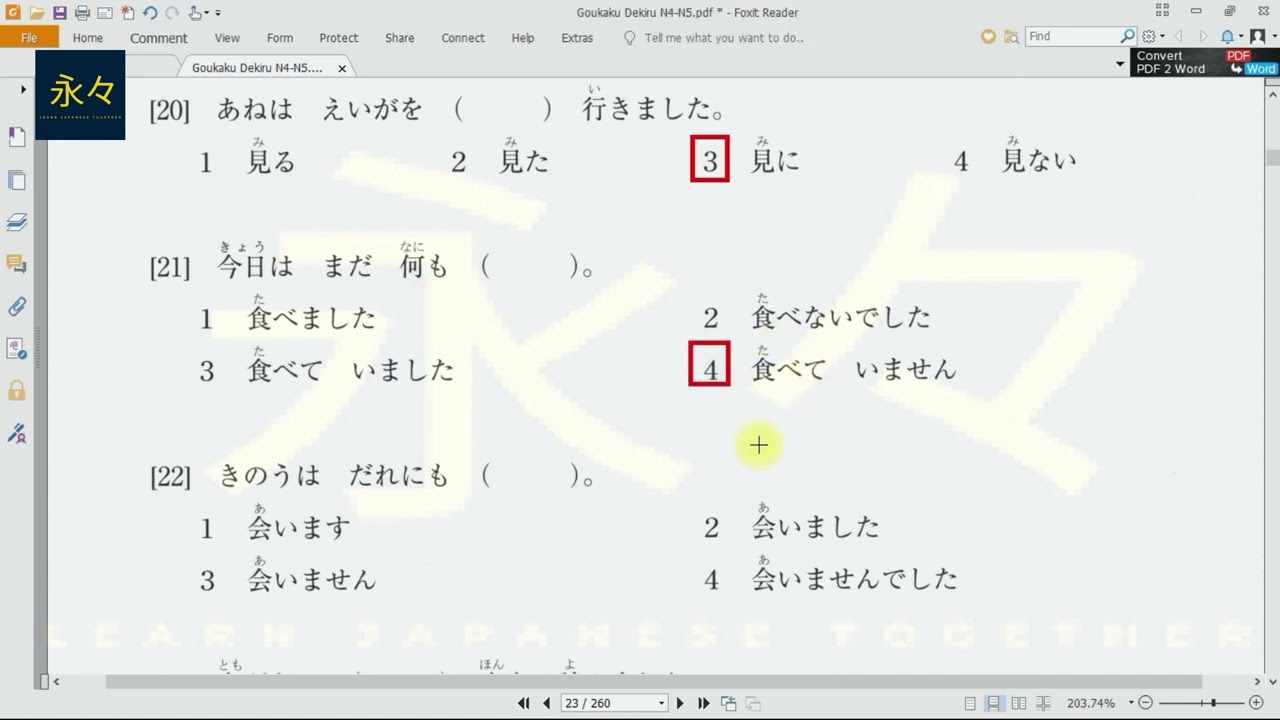This screenshot has height=720, width=1280.
Task: Open the Attachments paperclip panel
Action: 16,306
